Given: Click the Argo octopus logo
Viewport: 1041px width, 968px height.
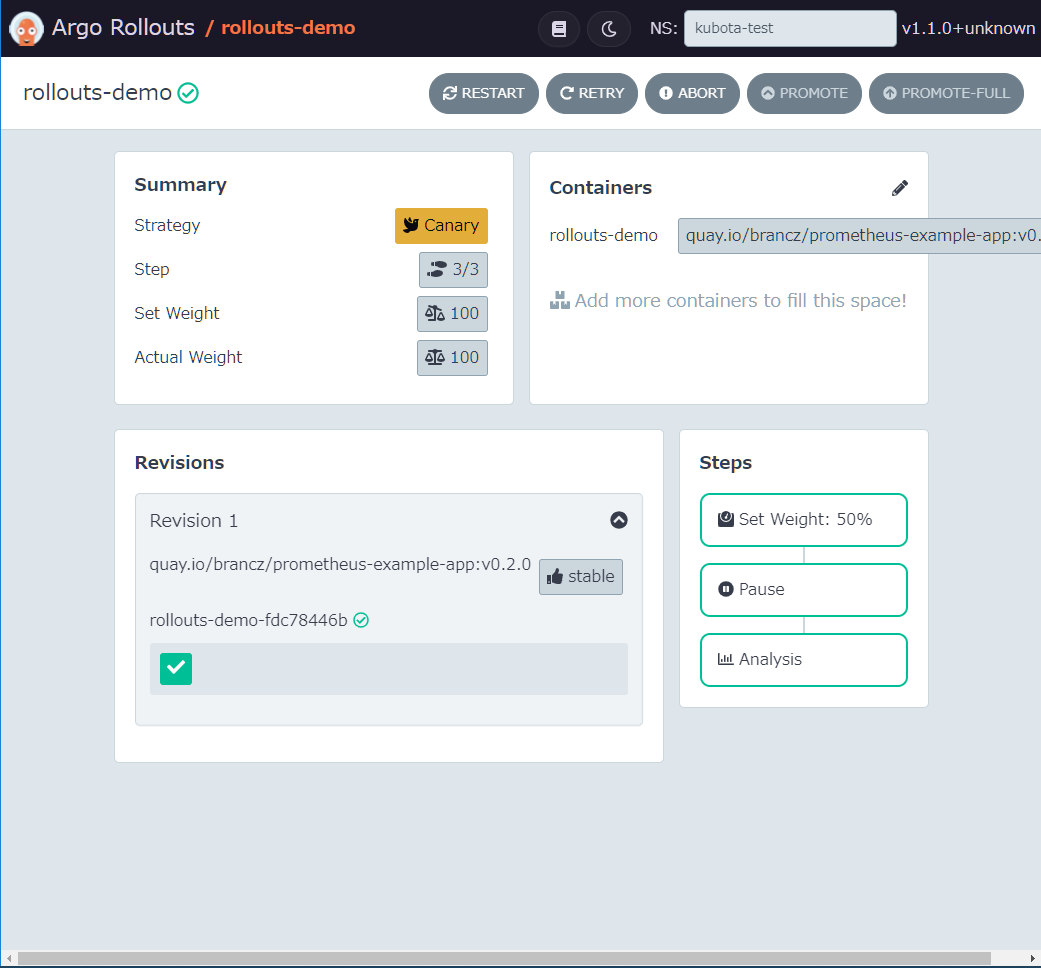Looking at the screenshot, I should (27, 29).
